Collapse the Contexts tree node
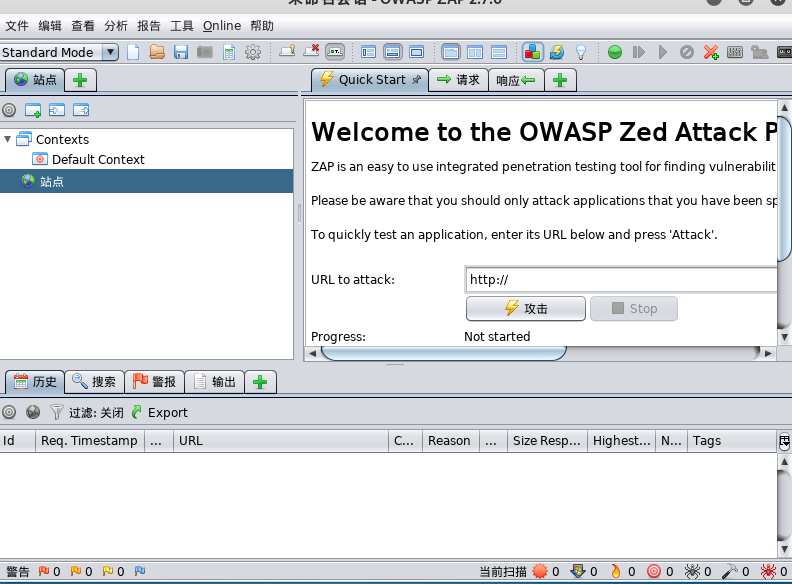 click(8, 139)
